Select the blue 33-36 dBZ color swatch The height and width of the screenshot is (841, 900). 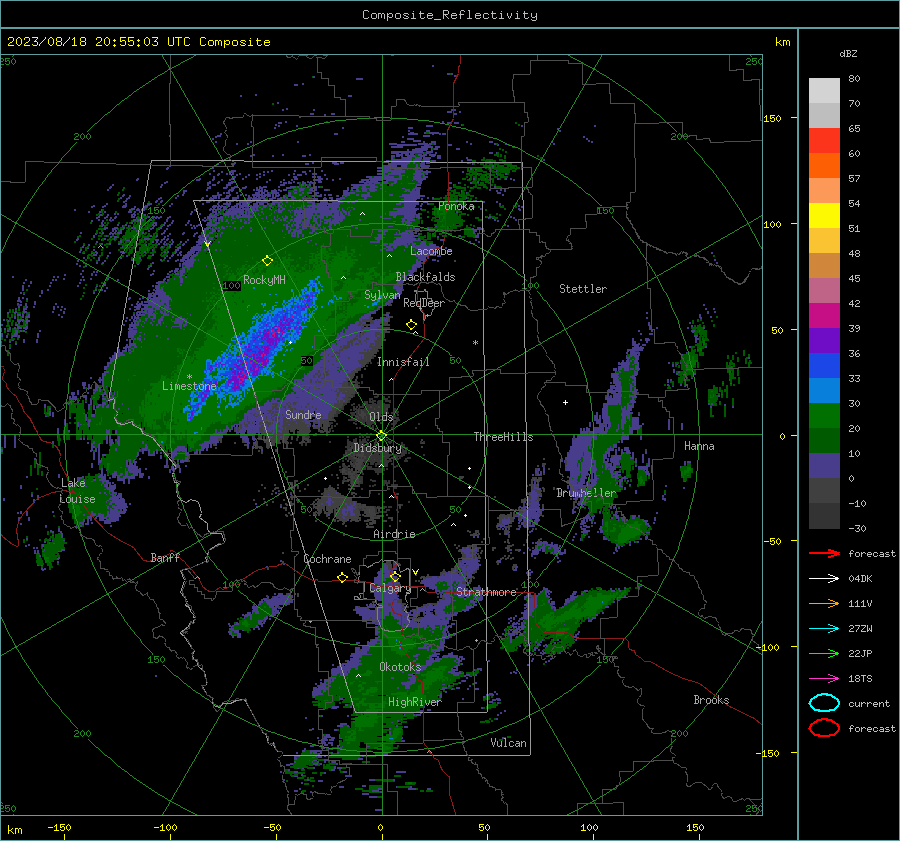pyautogui.click(x=824, y=366)
